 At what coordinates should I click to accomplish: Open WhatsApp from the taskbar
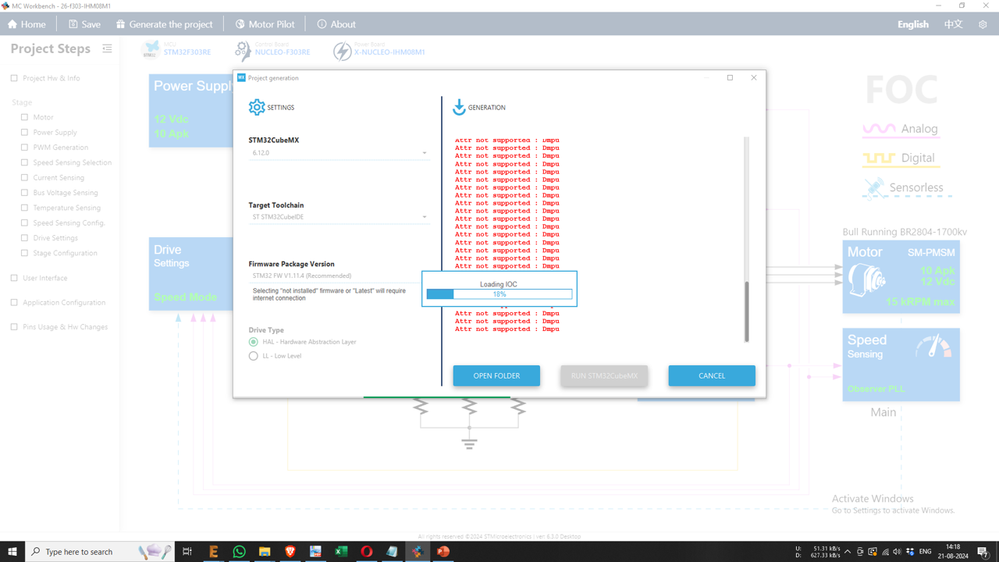(x=239, y=551)
